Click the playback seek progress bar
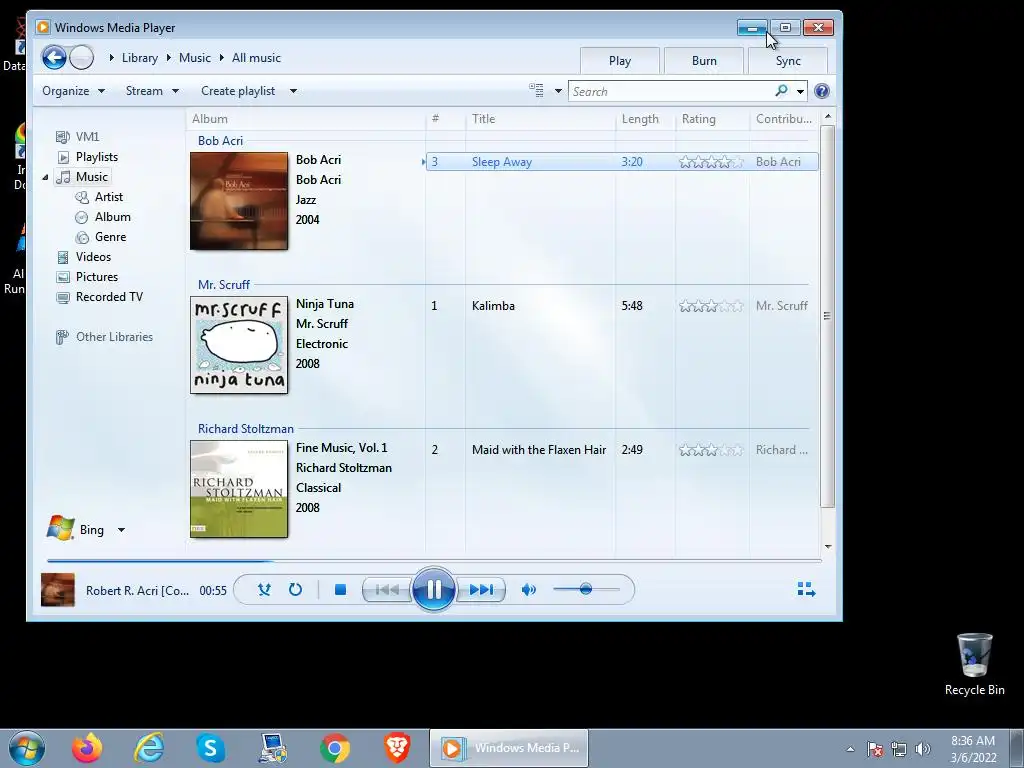1024x768 pixels. pos(434,560)
